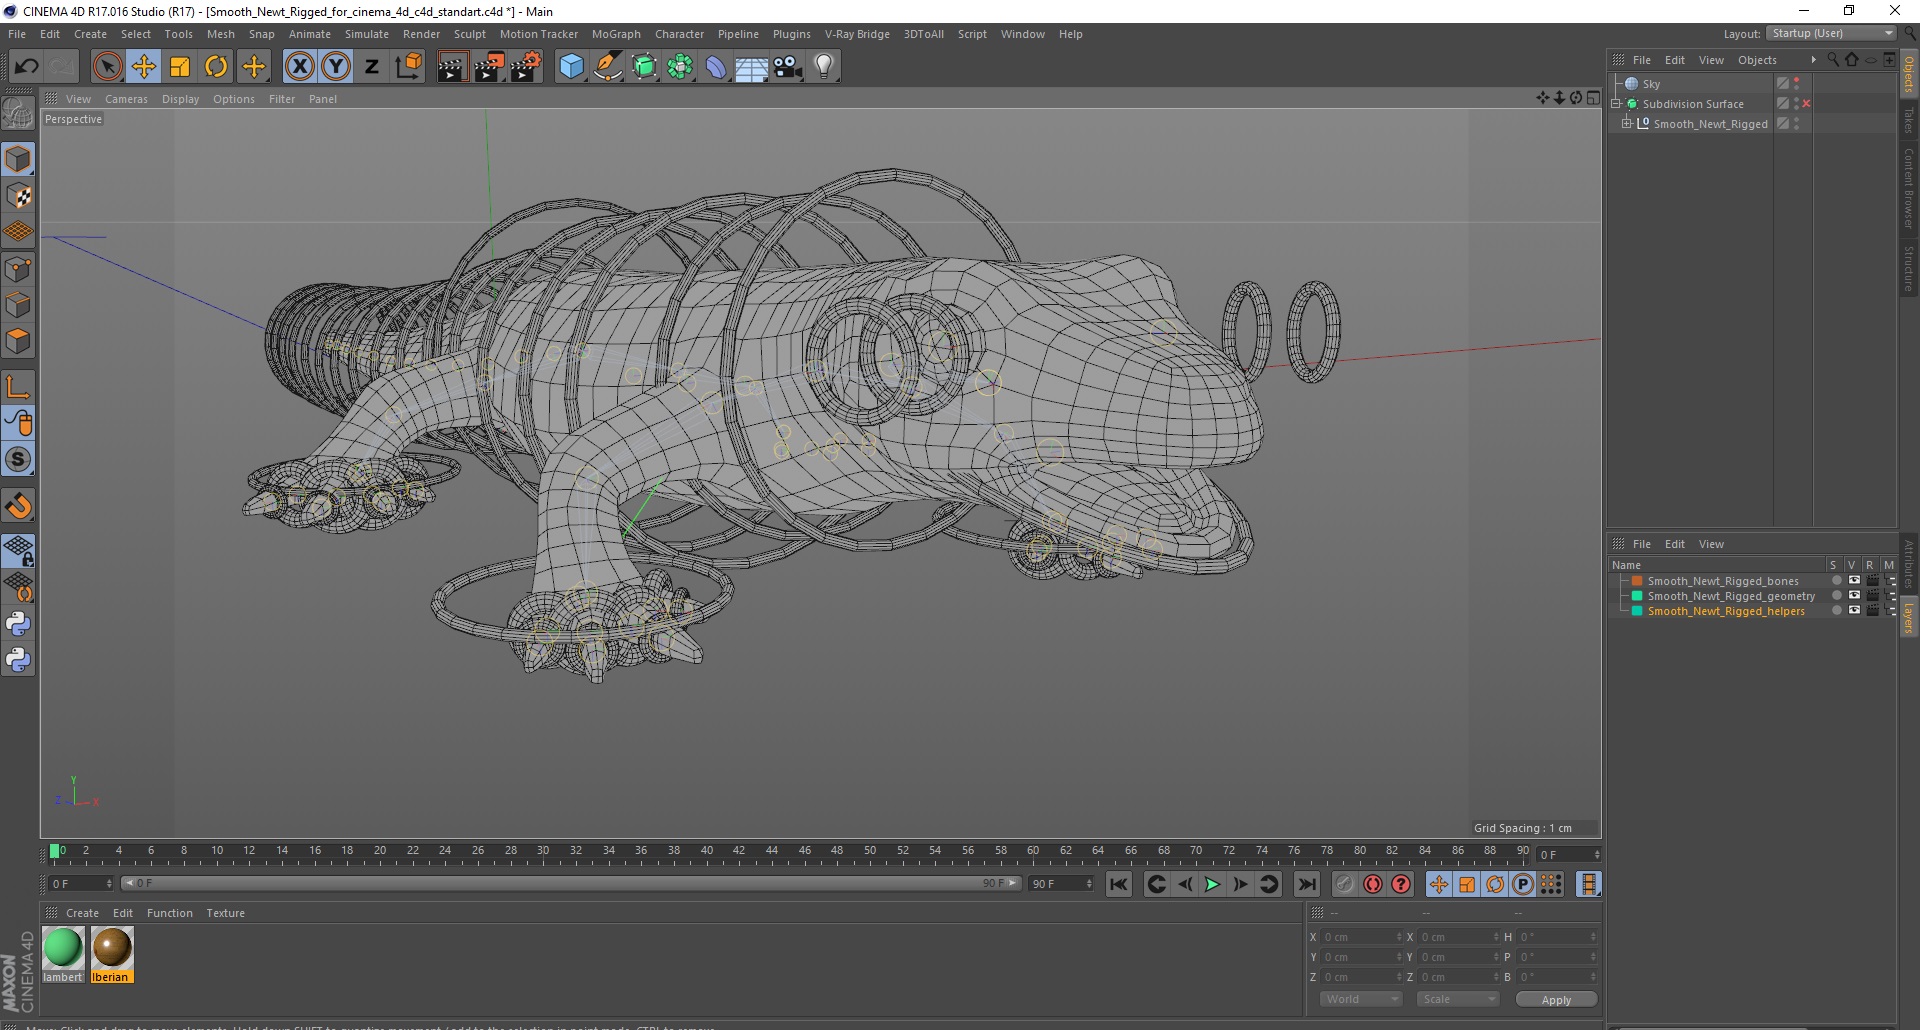The height and width of the screenshot is (1030, 1922).
Task: Switch to Model mode icon
Action: click(18, 160)
